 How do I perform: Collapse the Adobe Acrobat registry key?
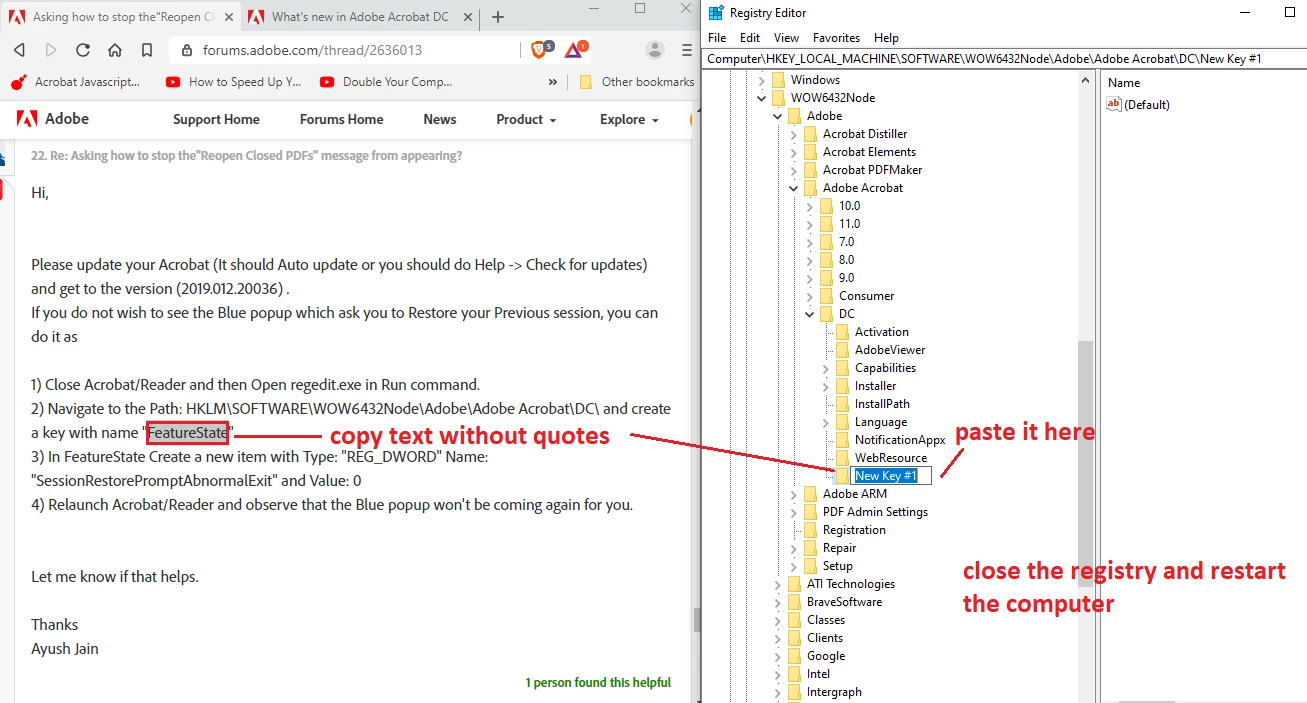(x=794, y=188)
